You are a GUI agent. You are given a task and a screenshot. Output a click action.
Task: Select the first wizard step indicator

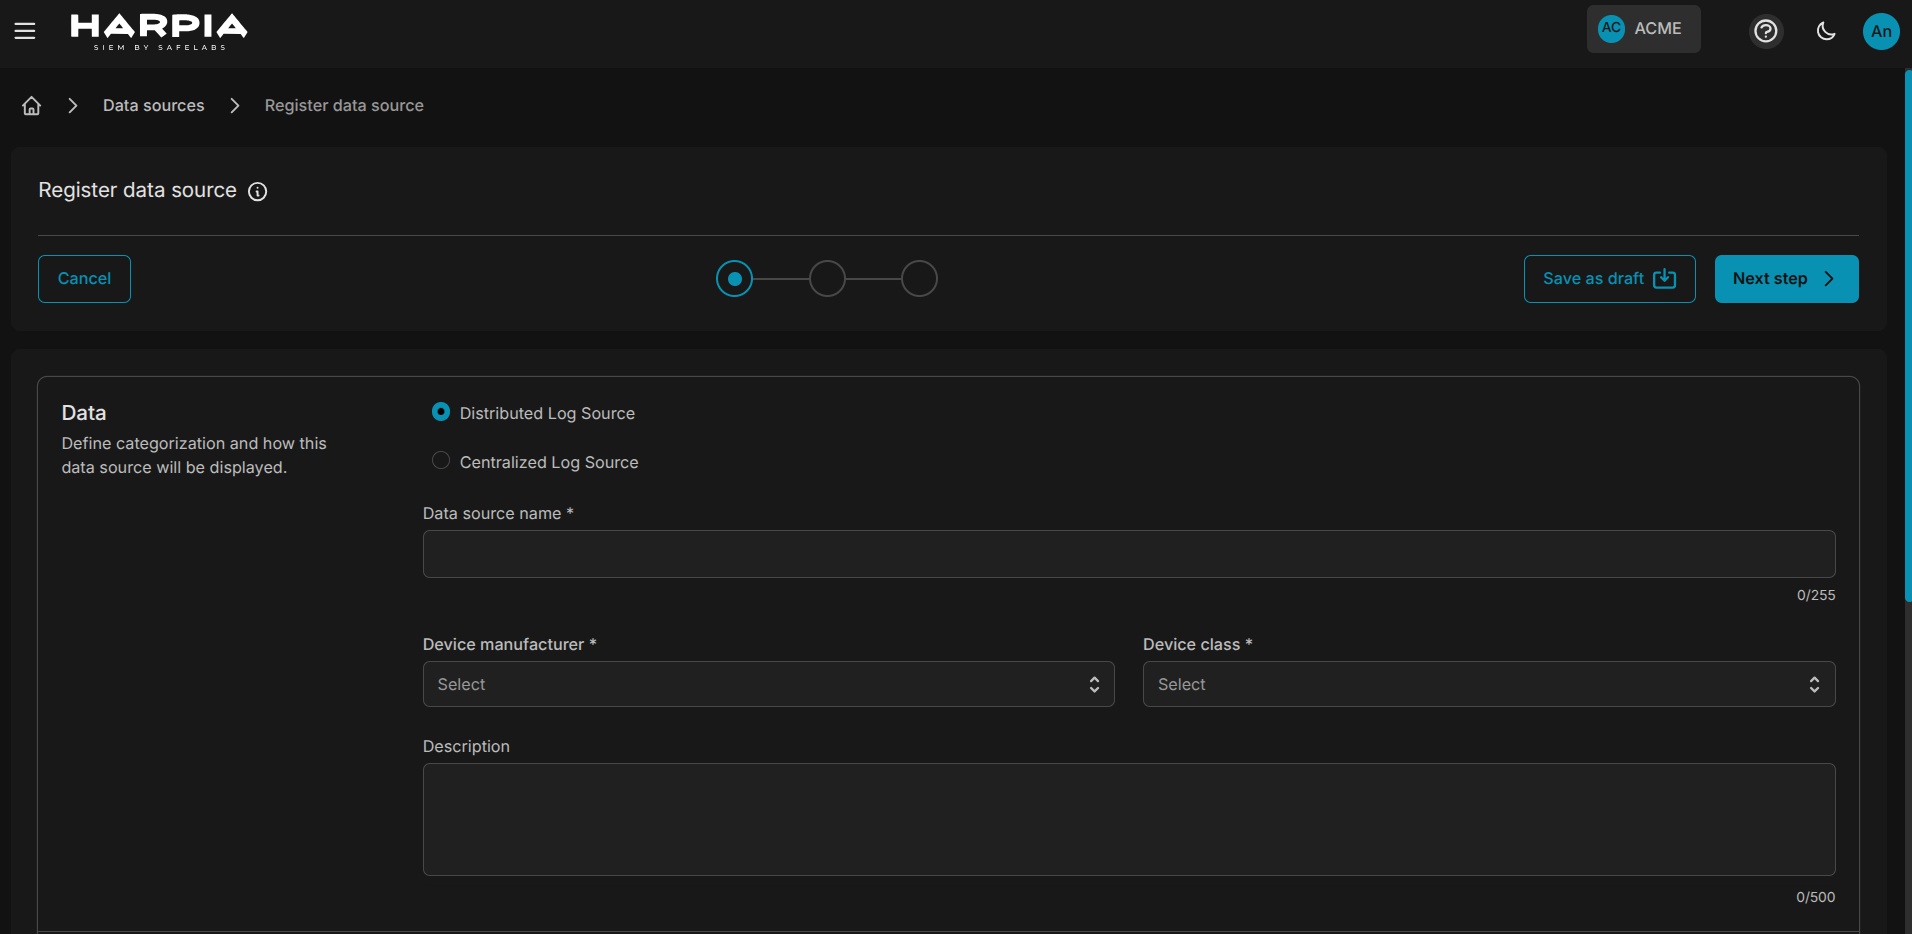click(x=735, y=279)
